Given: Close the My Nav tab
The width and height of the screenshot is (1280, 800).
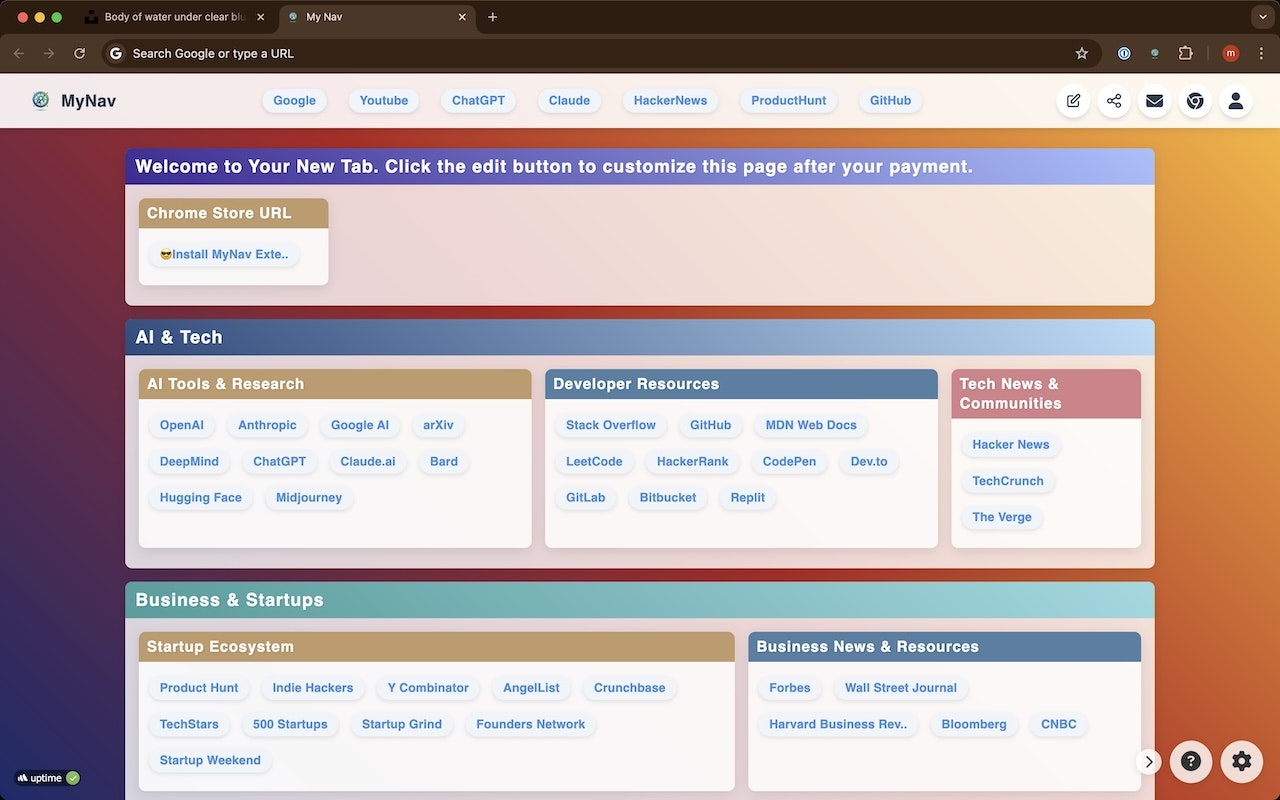Looking at the screenshot, I should click(463, 17).
